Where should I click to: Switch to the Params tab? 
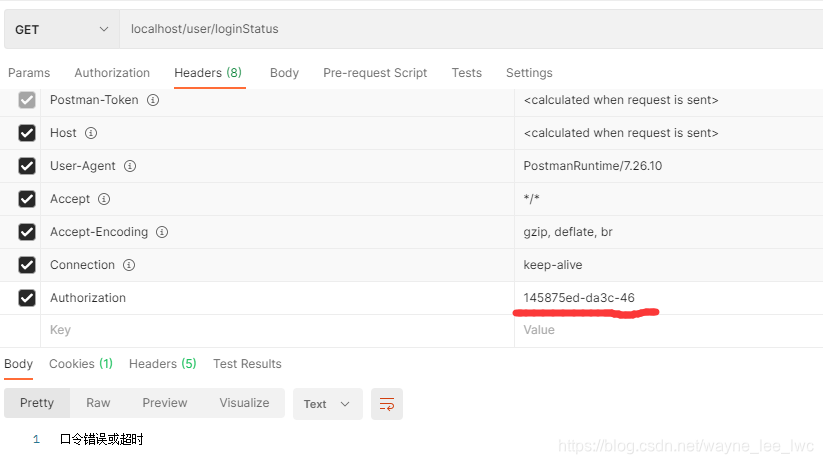[29, 73]
